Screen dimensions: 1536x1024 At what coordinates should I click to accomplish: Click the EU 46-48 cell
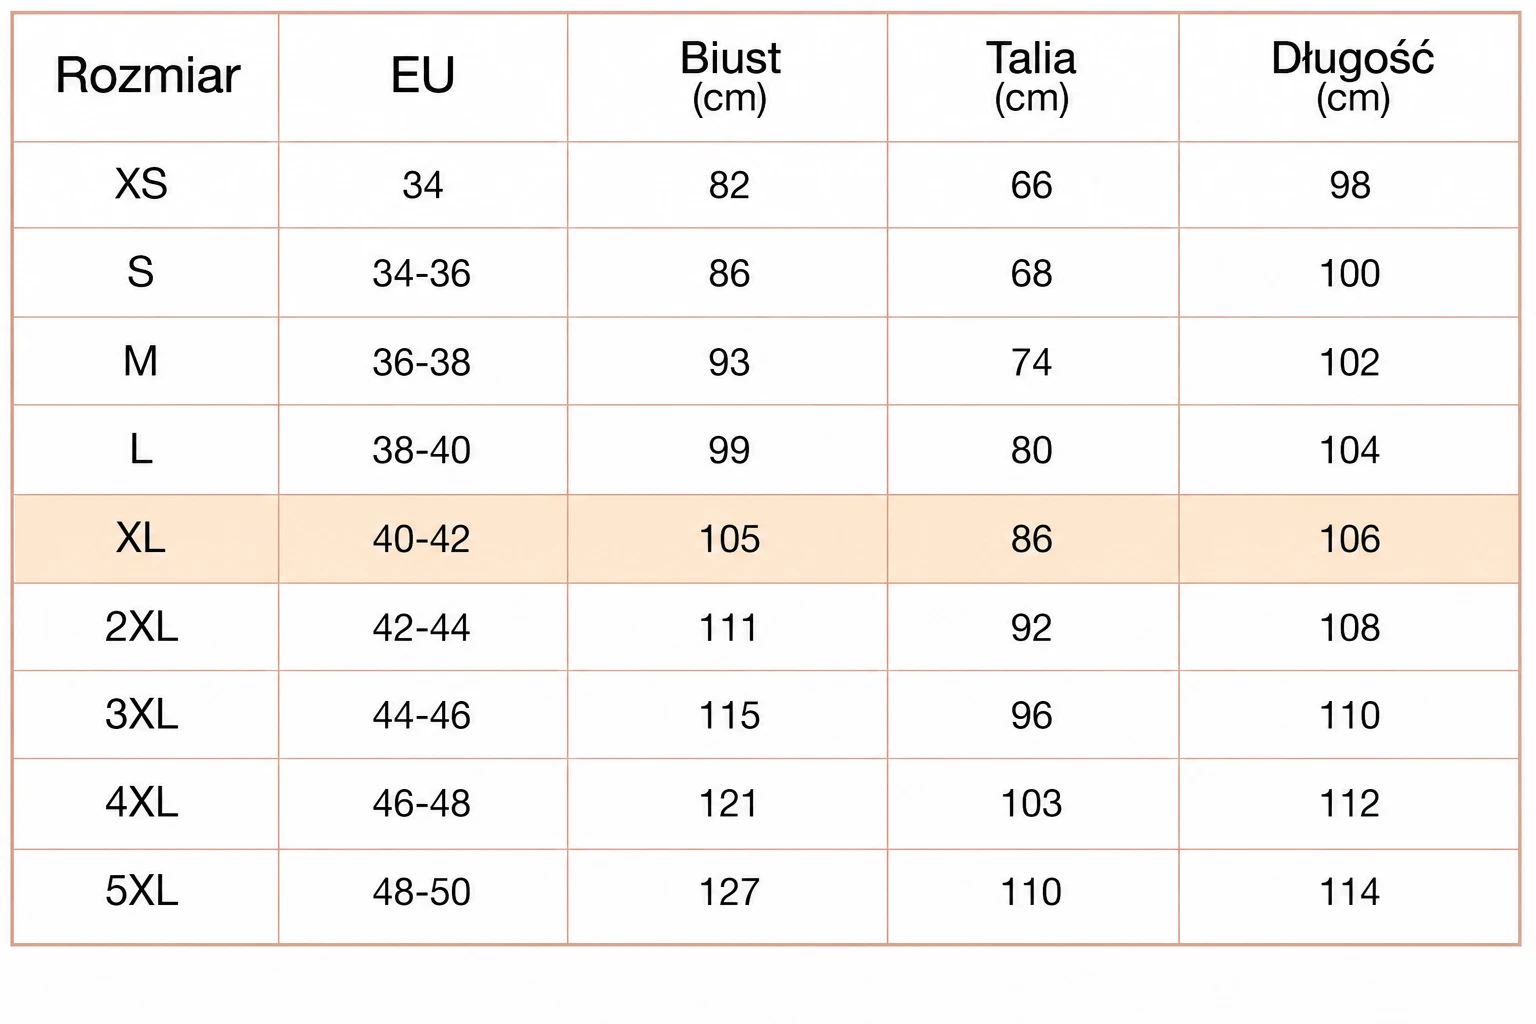tap(423, 804)
